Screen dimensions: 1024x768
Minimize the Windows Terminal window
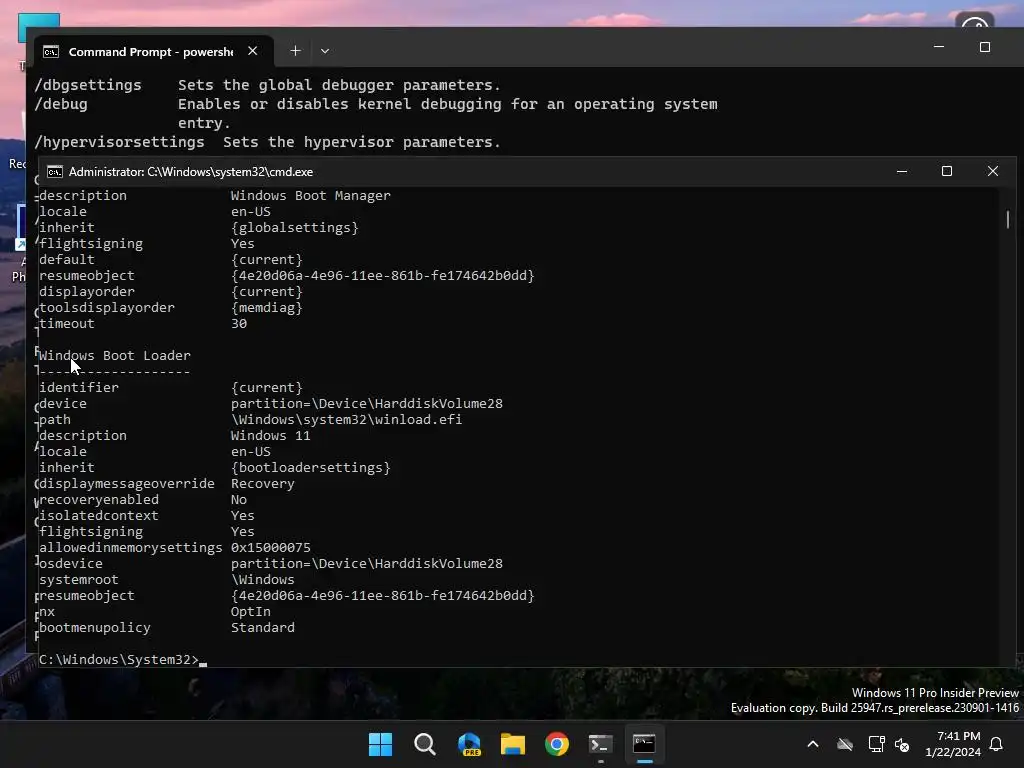tap(939, 47)
